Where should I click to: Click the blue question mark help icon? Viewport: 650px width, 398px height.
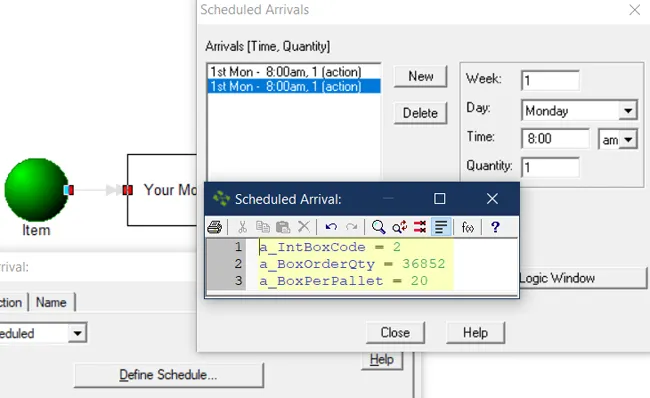[x=495, y=227]
